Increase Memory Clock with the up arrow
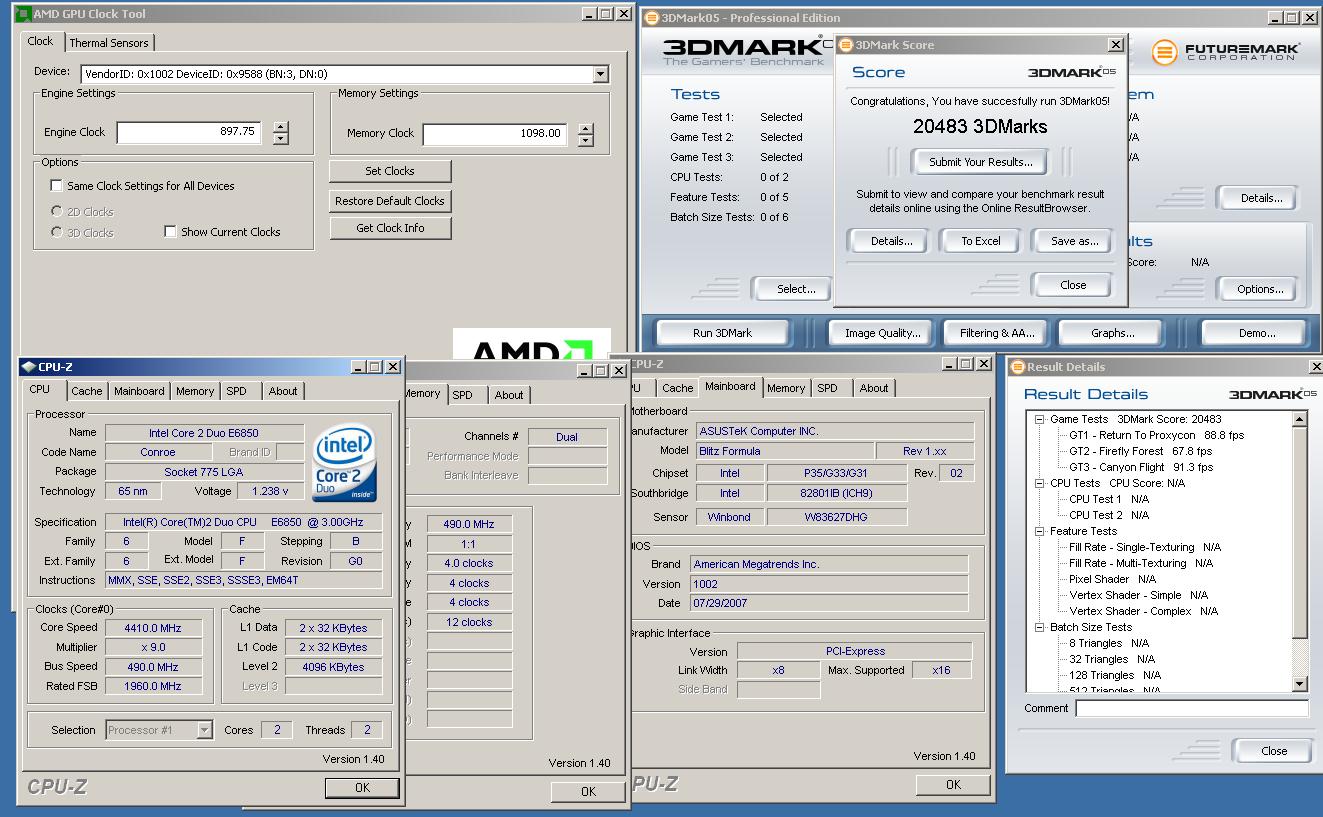This screenshot has height=817, width=1323. tap(586, 129)
